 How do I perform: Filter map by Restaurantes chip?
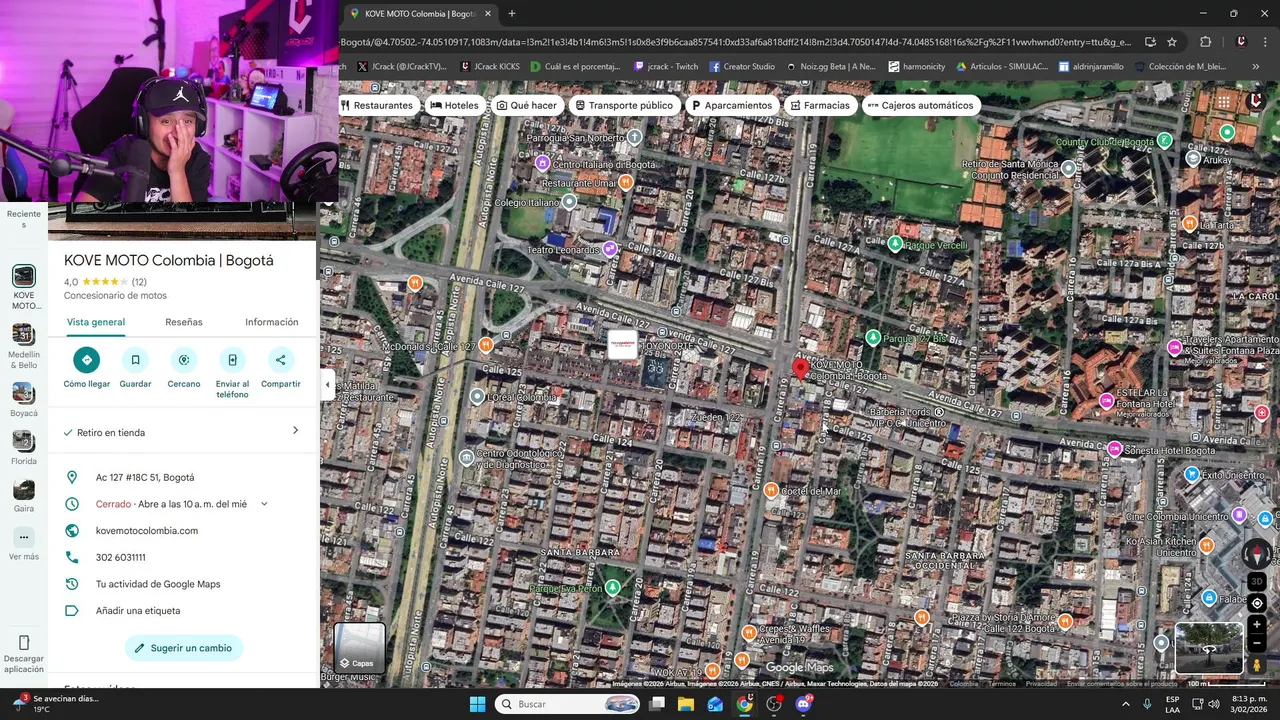[377, 105]
